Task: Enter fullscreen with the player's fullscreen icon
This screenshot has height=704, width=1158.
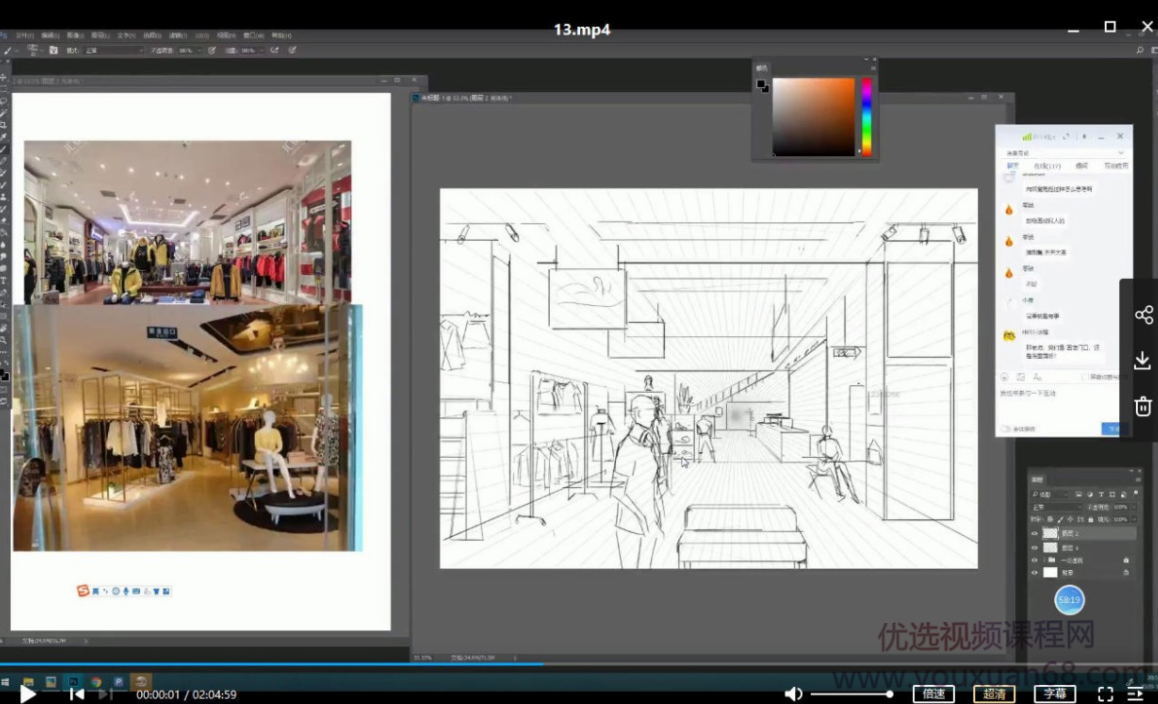Action: tap(1105, 692)
